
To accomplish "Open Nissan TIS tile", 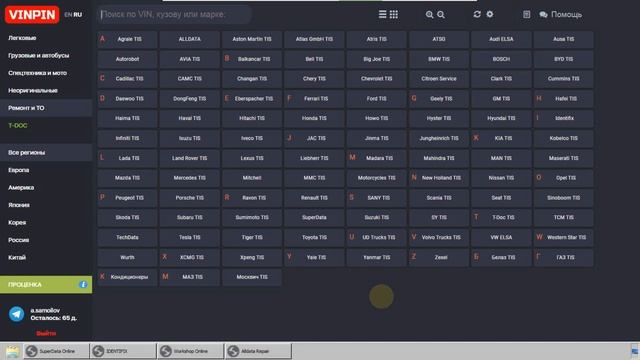I will tap(501, 178).
